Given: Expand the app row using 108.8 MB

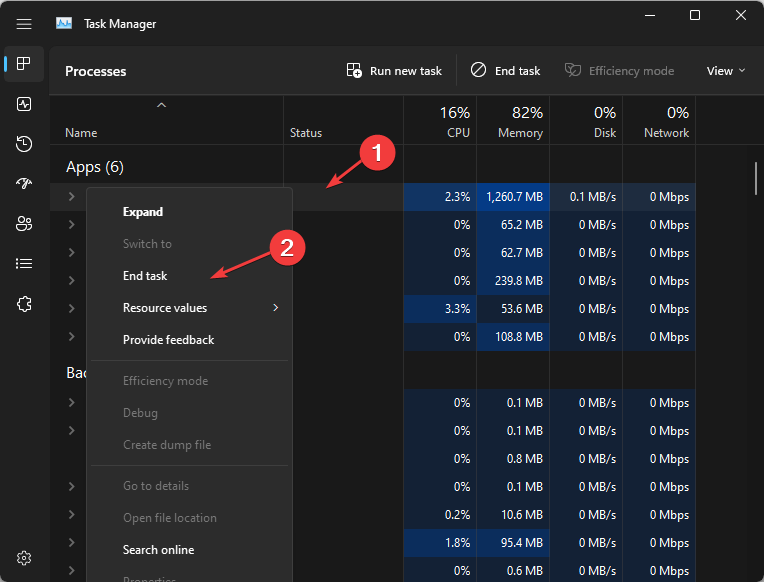Looking at the screenshot, I should 72,336.
